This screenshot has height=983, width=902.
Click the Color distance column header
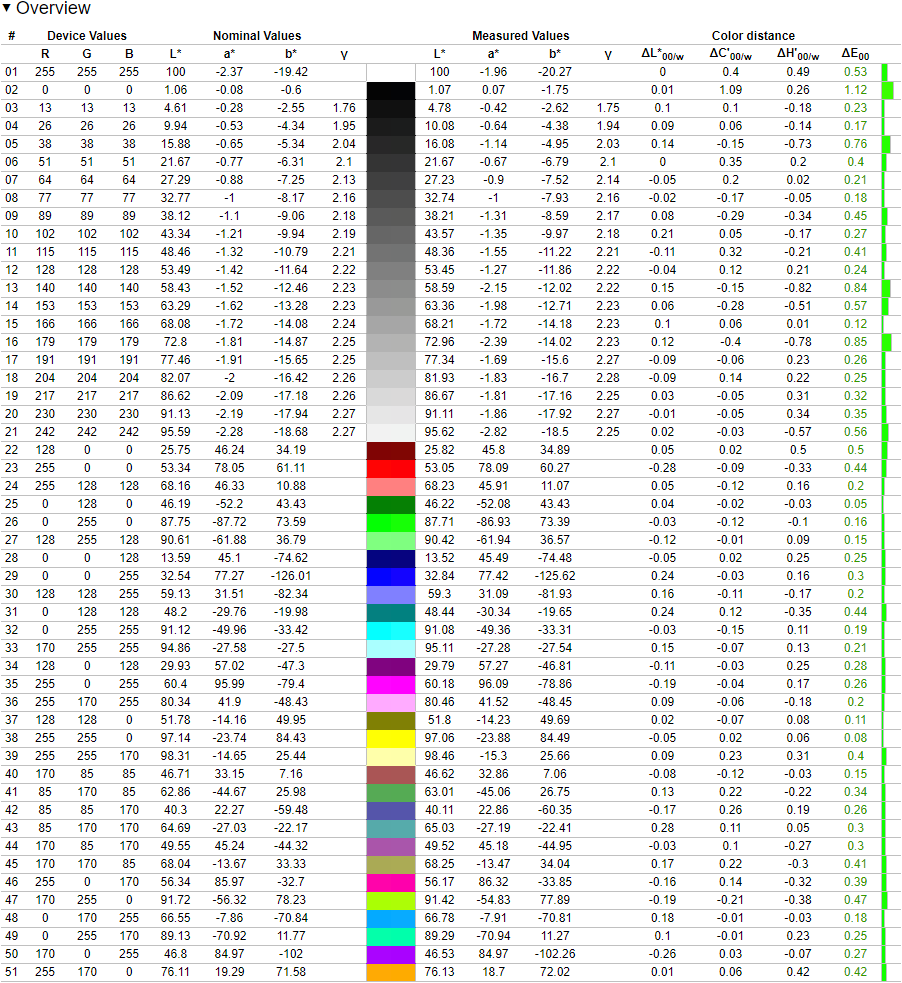pos(753,36)
